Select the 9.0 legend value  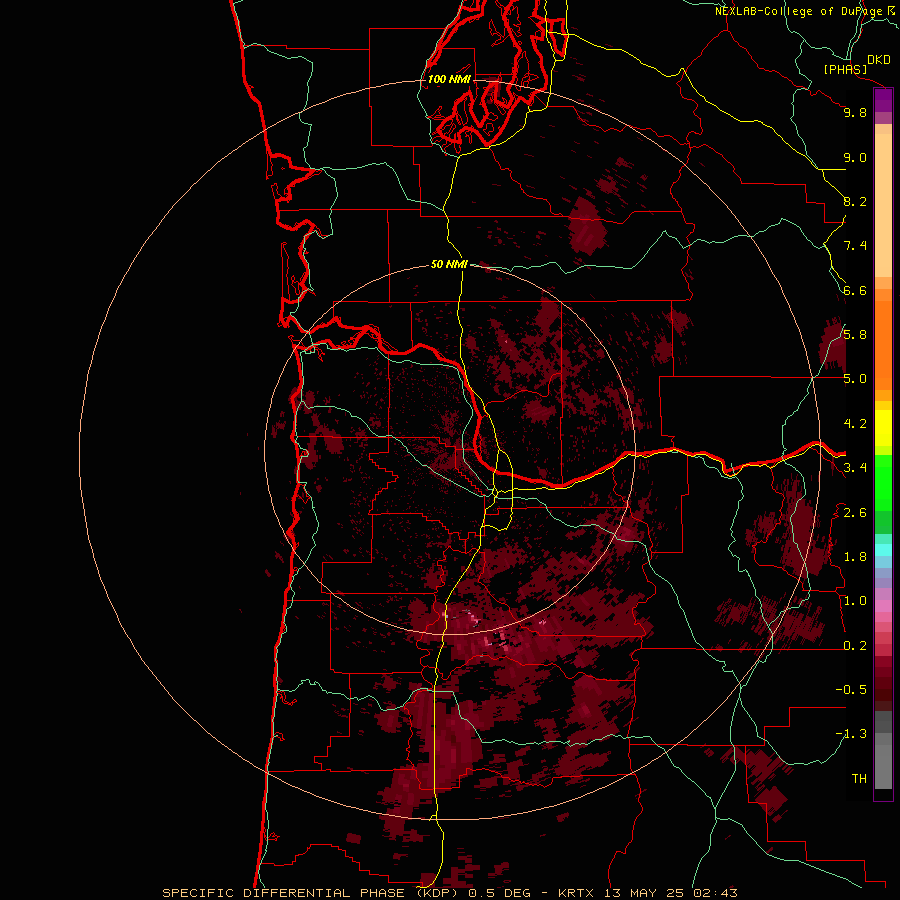point(855,157)
